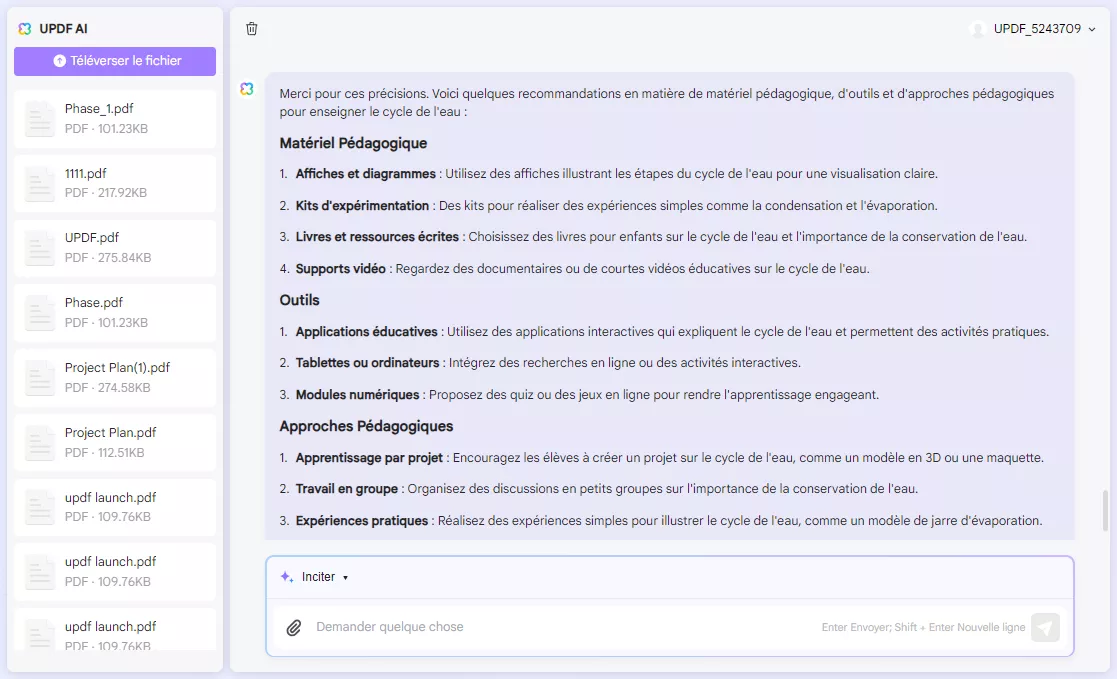Click the user avatar icon

(x=978, y=29)
